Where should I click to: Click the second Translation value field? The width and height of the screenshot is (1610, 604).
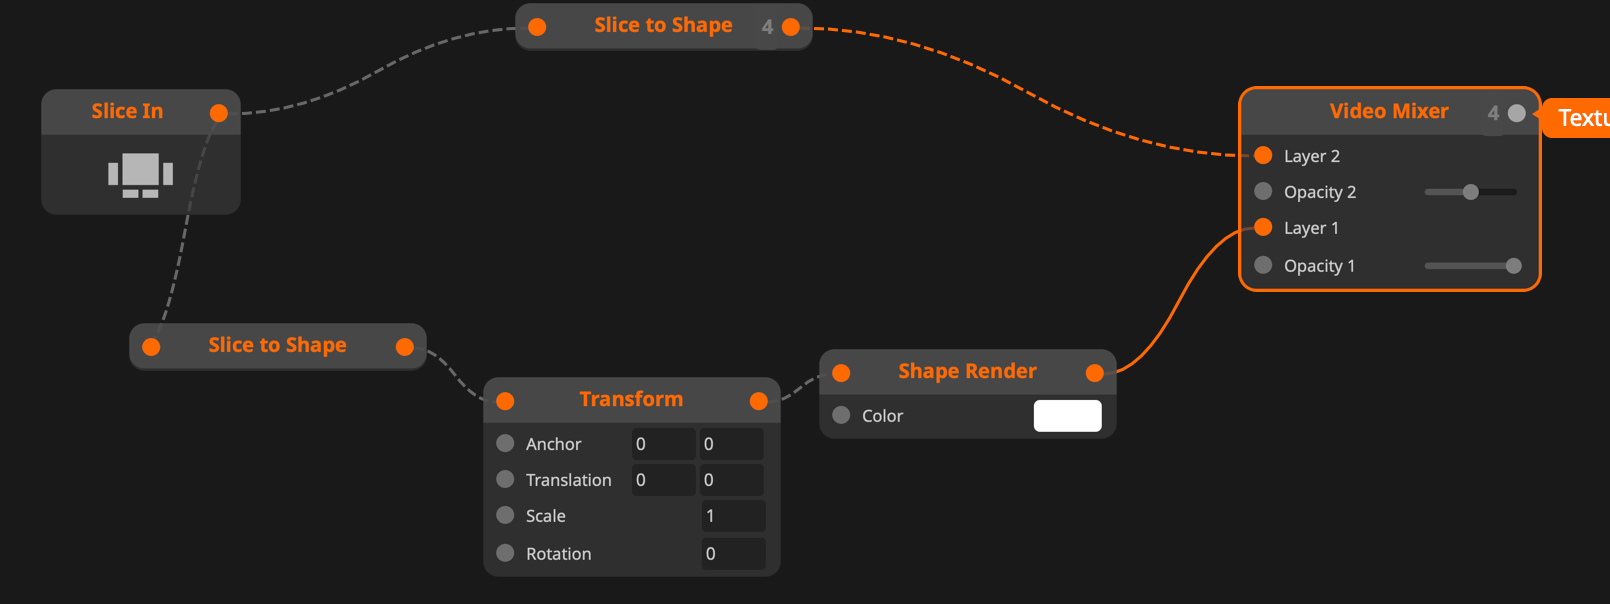tap(731, 480)
